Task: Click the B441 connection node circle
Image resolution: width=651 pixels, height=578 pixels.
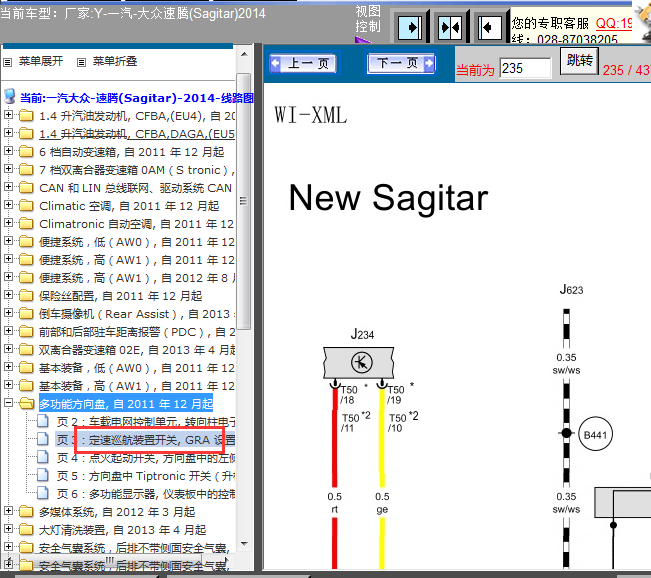Action: [x=595, y=434]
